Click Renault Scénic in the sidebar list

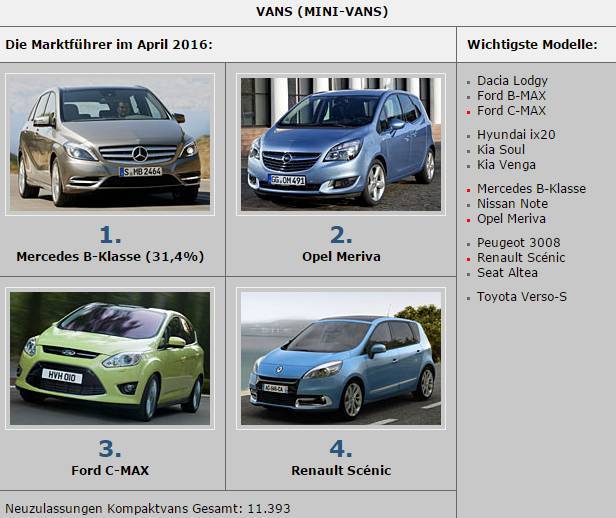[x=521, y=258]
